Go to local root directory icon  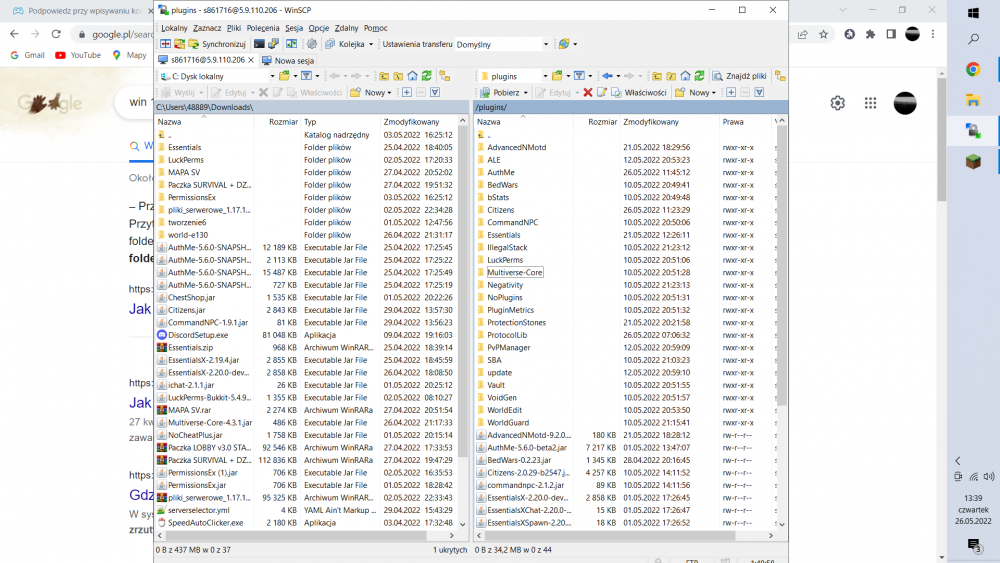[398, 76]
